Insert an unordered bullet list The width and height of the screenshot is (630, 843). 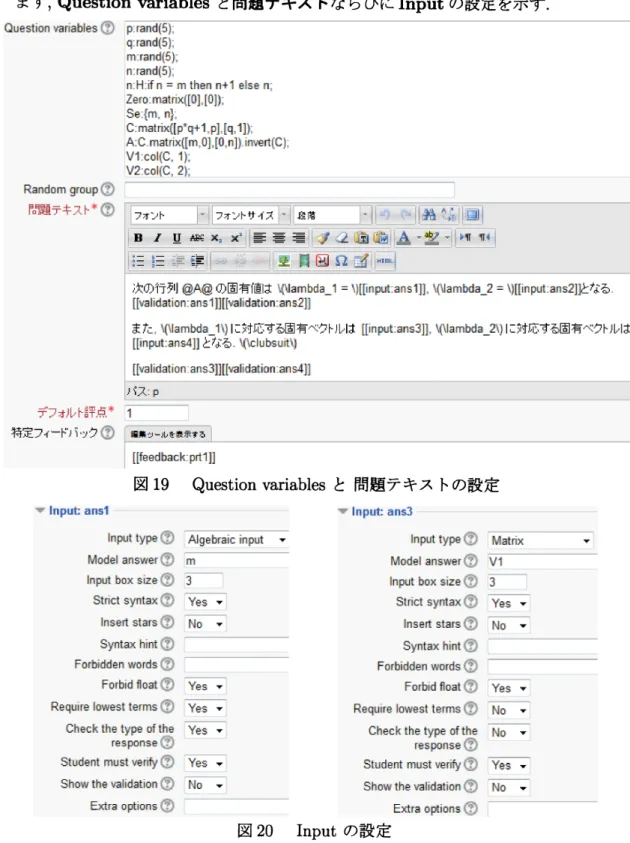point(138,261)
